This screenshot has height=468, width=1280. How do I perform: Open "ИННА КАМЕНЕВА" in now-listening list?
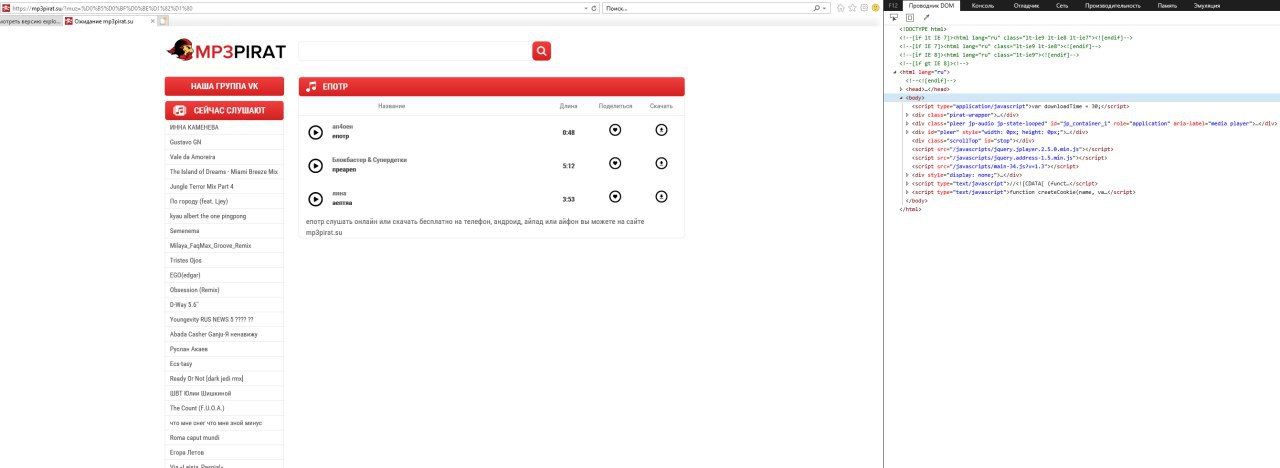(194, 128)
